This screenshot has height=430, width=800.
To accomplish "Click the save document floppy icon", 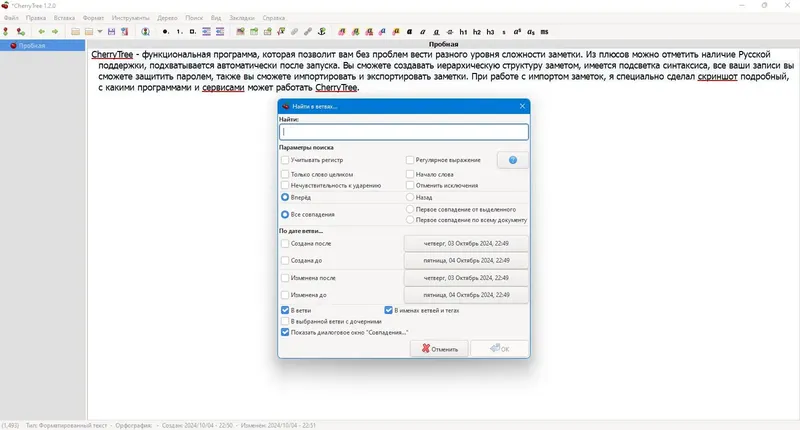I will pyautogui.click(x=111, y=32).
